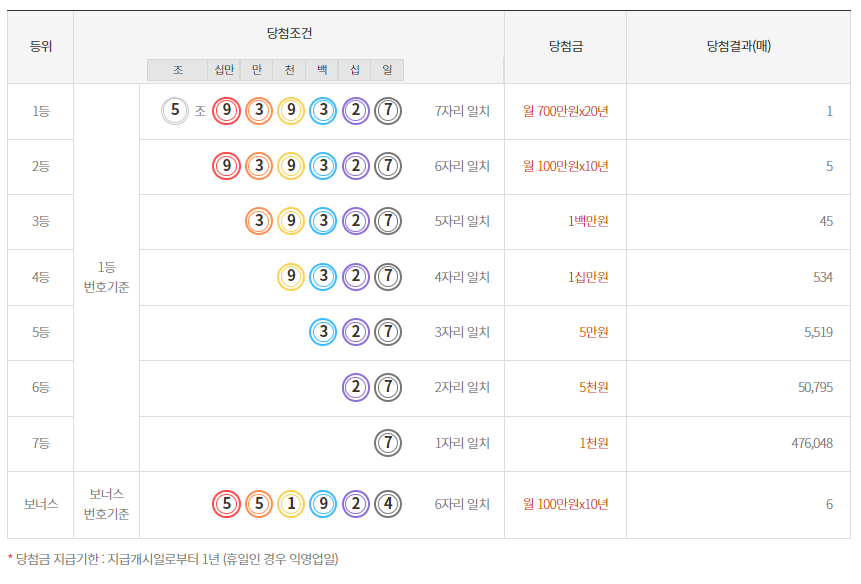Click the yellow 9 ball in the 4등 row
861x584 pixels.
click(291, 277)
